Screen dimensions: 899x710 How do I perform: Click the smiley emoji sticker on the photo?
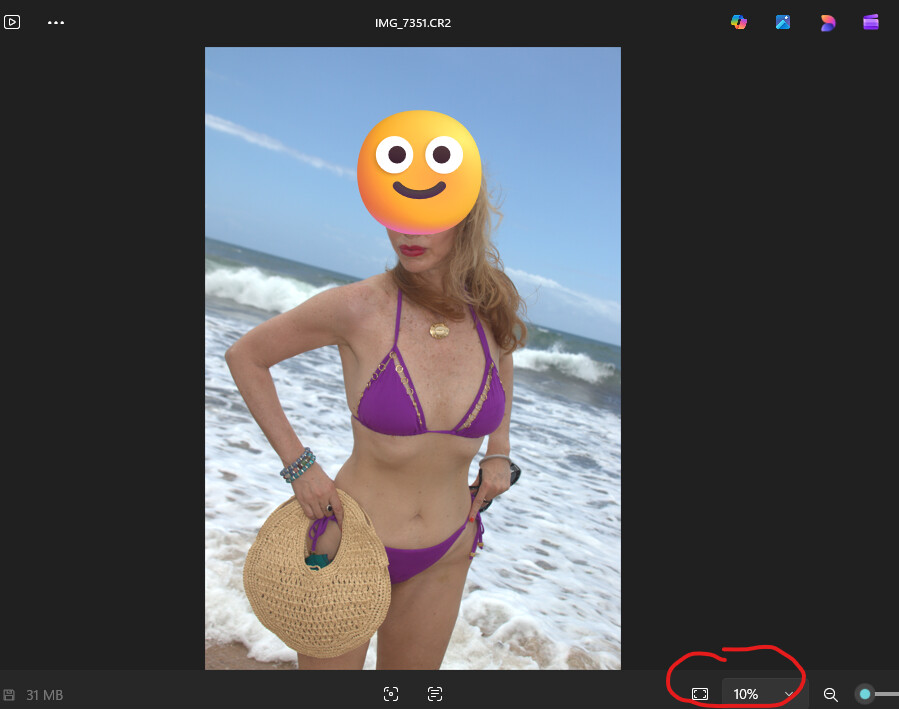click(x=419, y=166)
